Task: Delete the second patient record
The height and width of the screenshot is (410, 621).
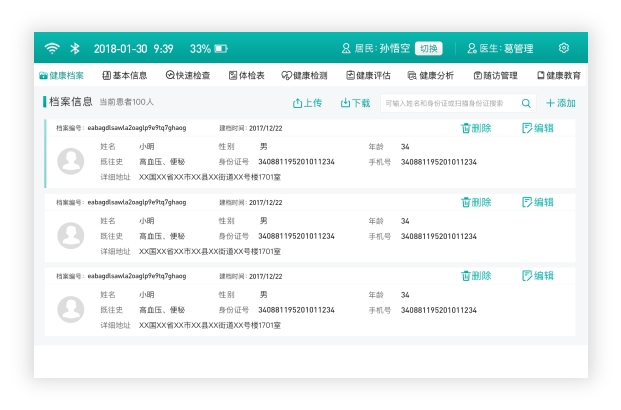Action: tap(476, 202)
